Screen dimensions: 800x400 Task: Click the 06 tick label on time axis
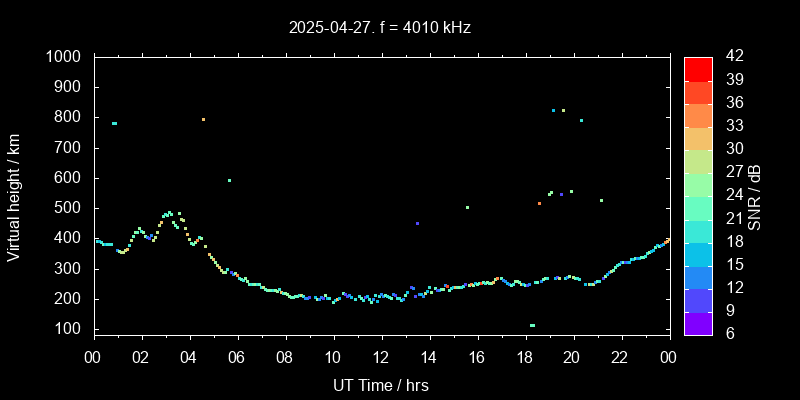tap(237, 358)
